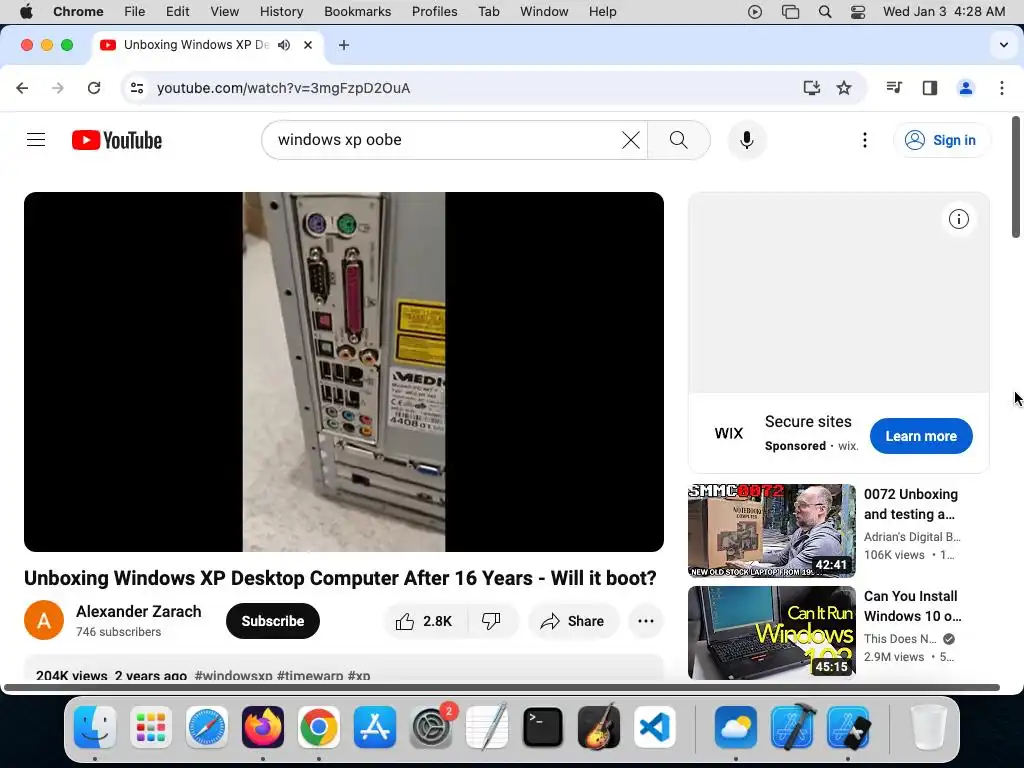The image size is (1024, 768).
Task: Open the YouTube hamburger guide menu
Action: click(36, 140)
